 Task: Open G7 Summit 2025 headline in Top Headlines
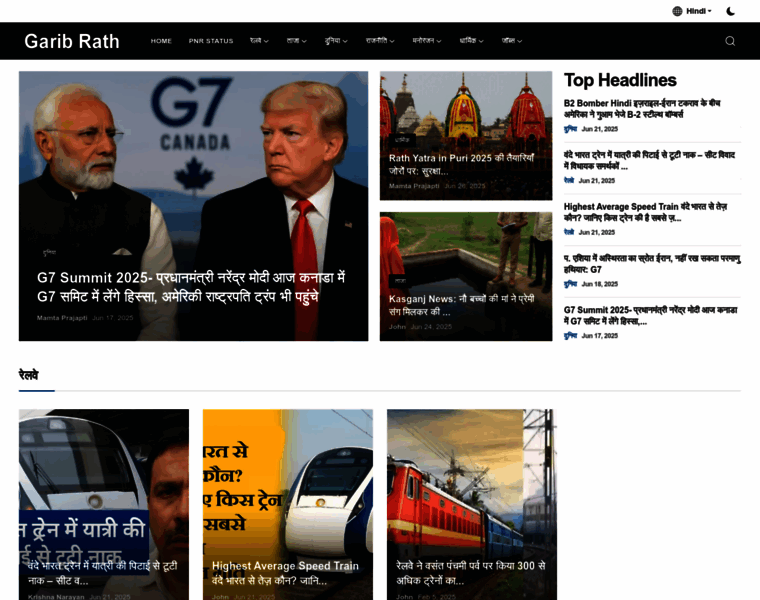tap(650, 316)
